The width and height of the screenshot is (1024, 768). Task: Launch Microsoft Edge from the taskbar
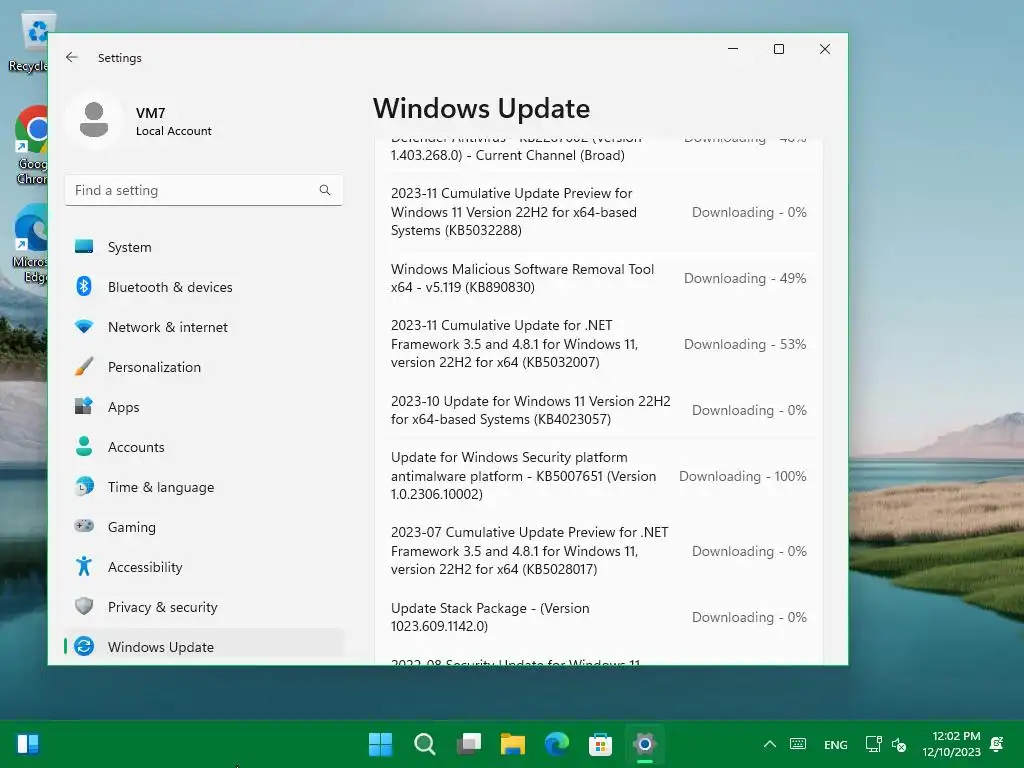(557, 744)
